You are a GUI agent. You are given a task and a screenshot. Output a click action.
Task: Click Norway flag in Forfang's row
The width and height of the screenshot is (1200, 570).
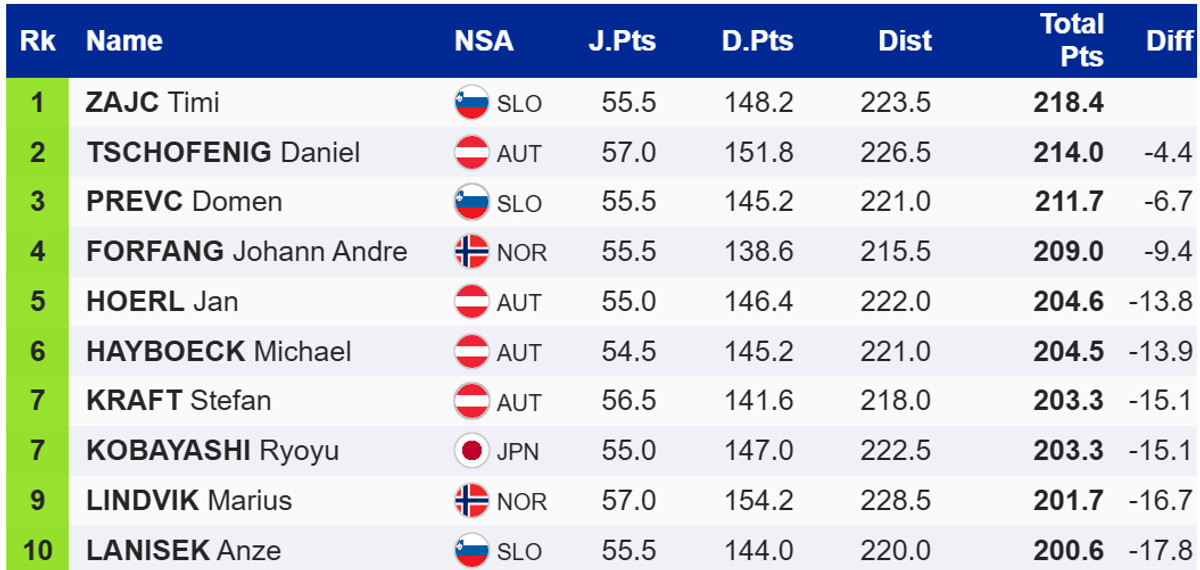tap(471, 252)
